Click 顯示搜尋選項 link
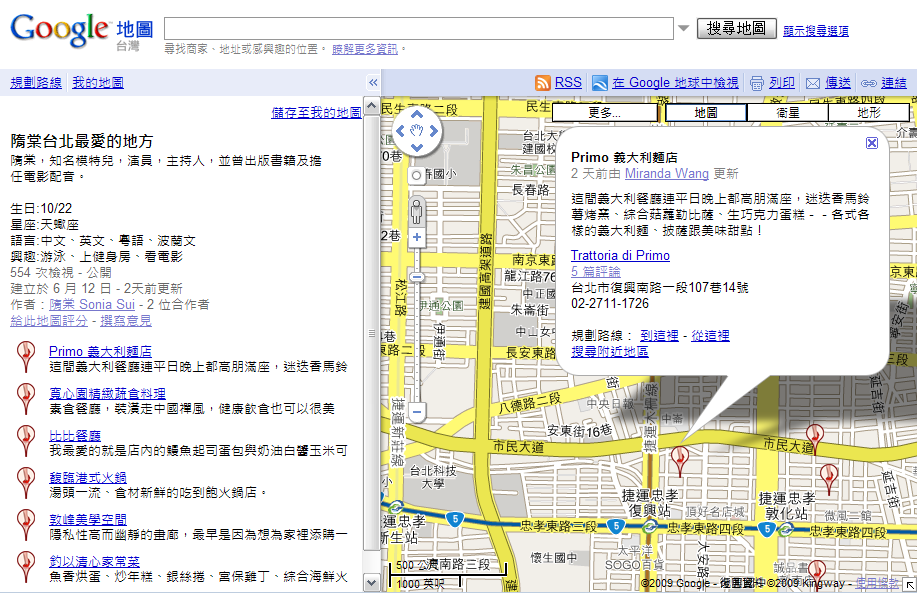Image resolution: width=917 pixels, height=593 pixels. (x=816, y=30)
